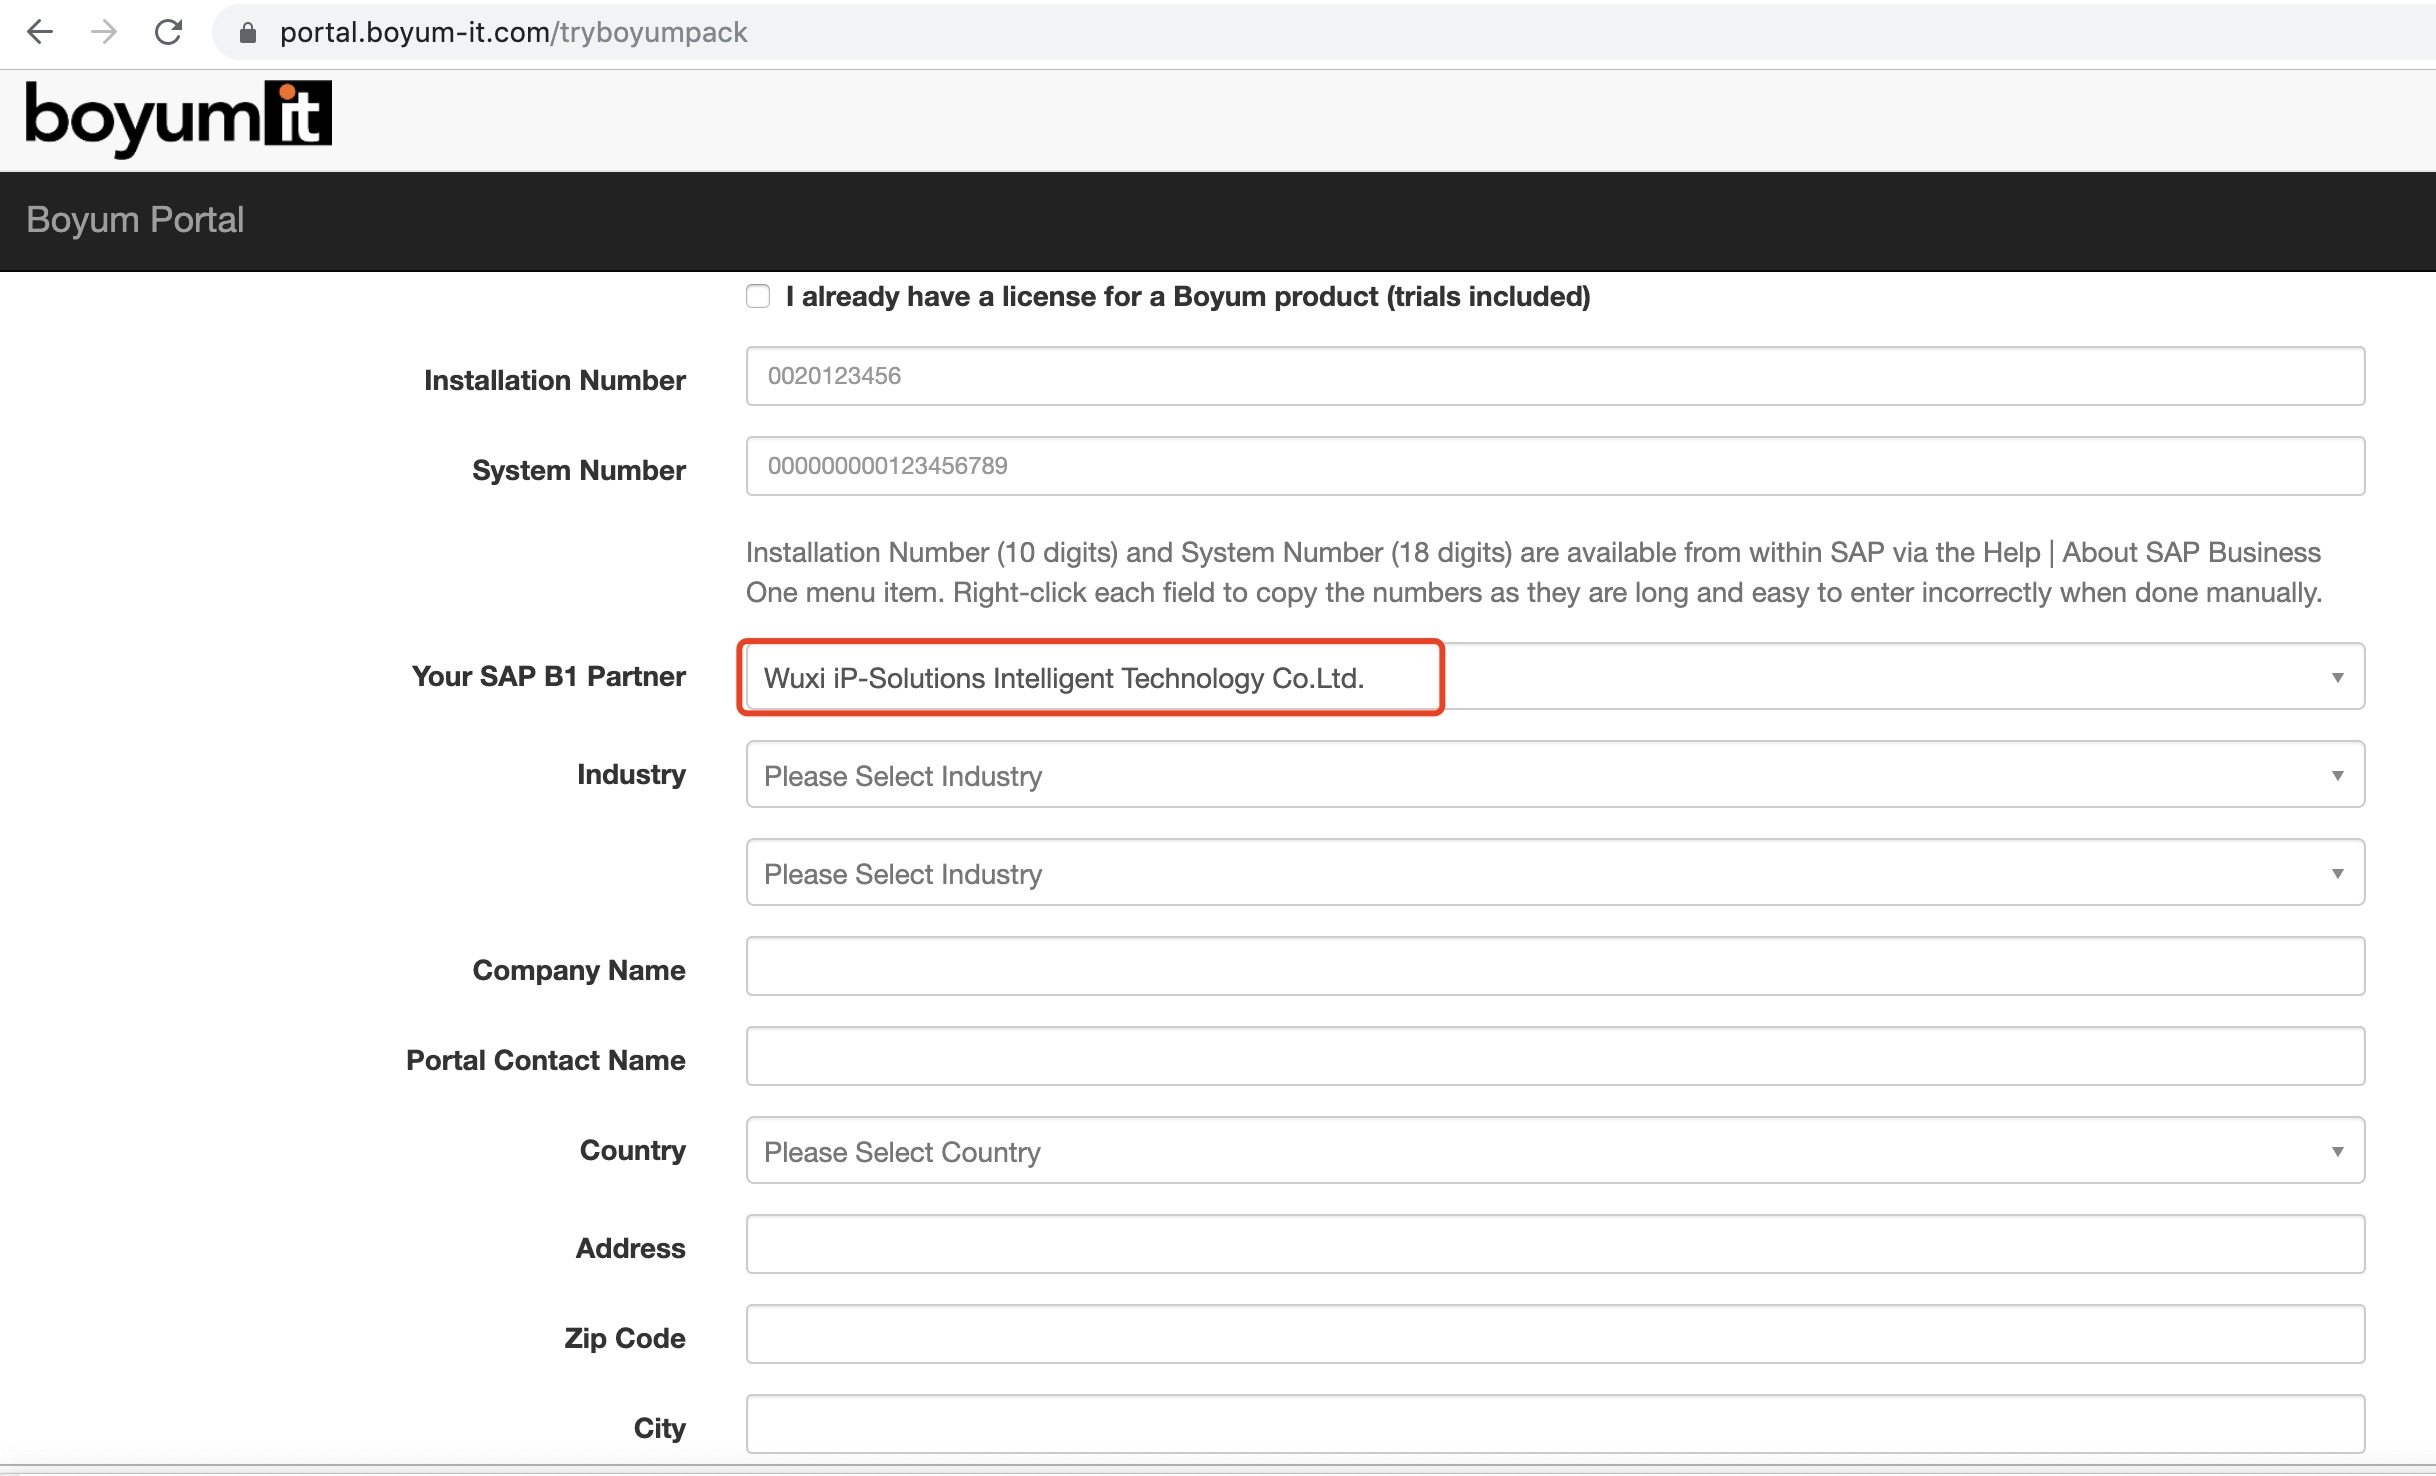Click the license checkbox label text
This screenshot has height=1476, width=2436.
(x=1188, y=297)
